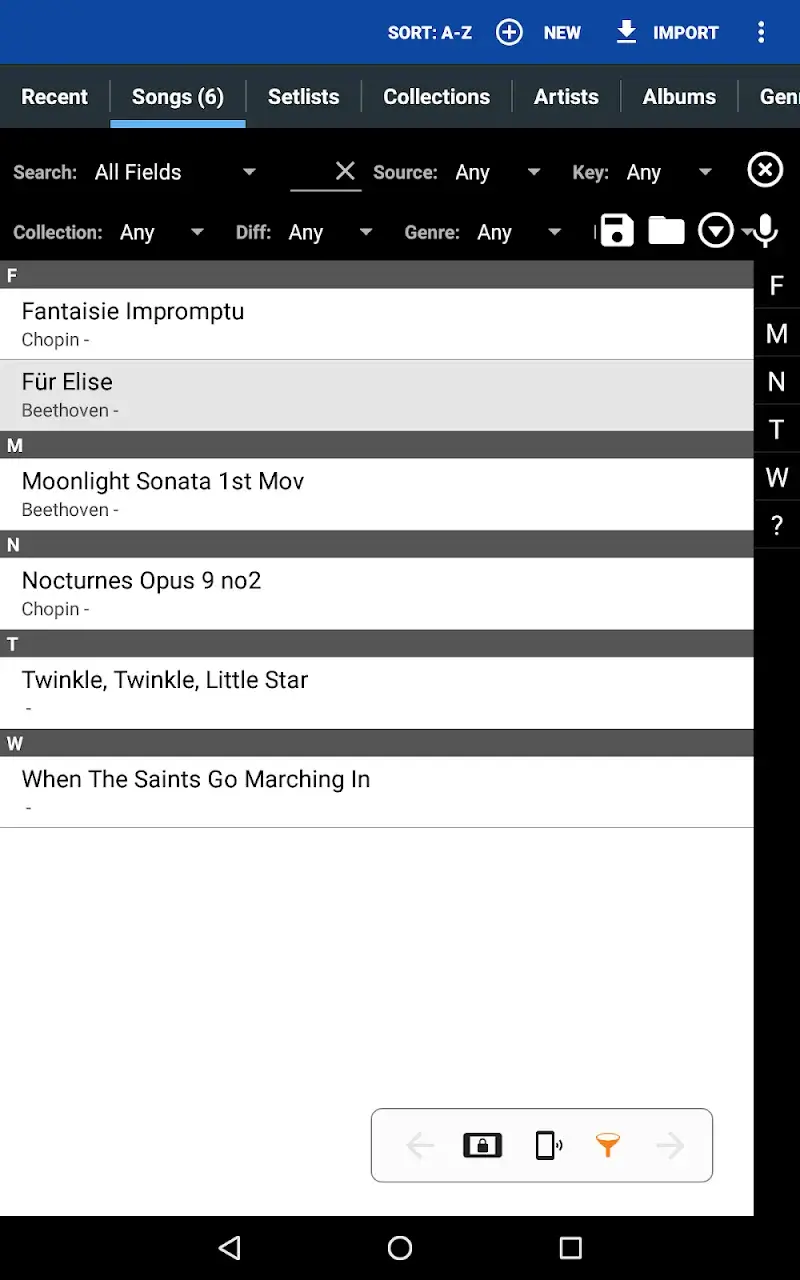The width and height of the screenshot is (800, 1280).
Task: Clear the search text with the X
Action: [345, 170]
